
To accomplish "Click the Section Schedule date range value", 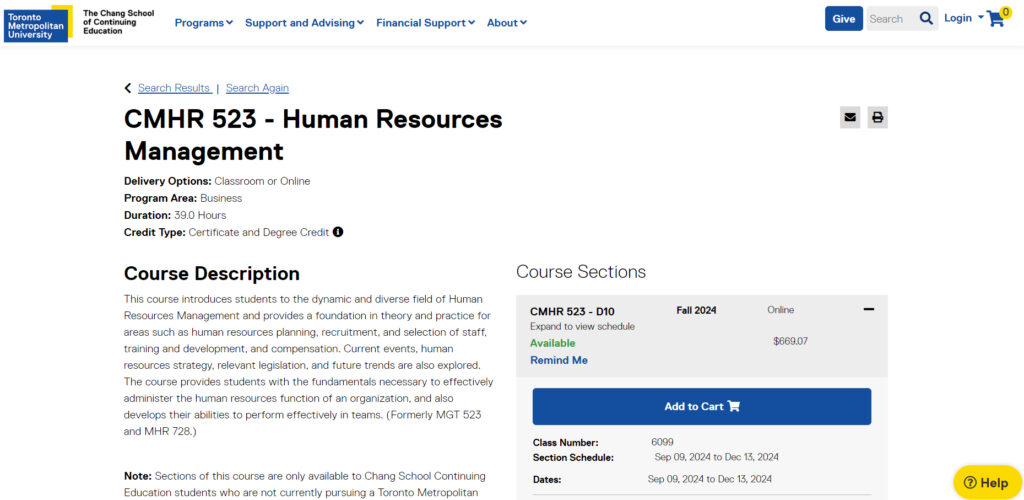I will 717,457.
